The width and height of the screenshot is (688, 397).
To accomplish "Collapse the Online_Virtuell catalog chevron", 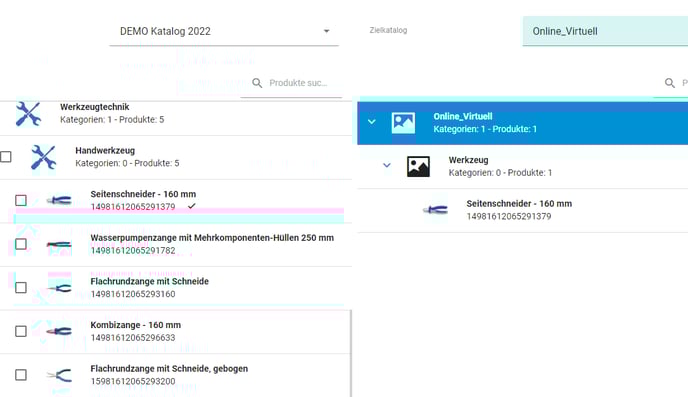I will pyautogui.click(x=372, y=122).
